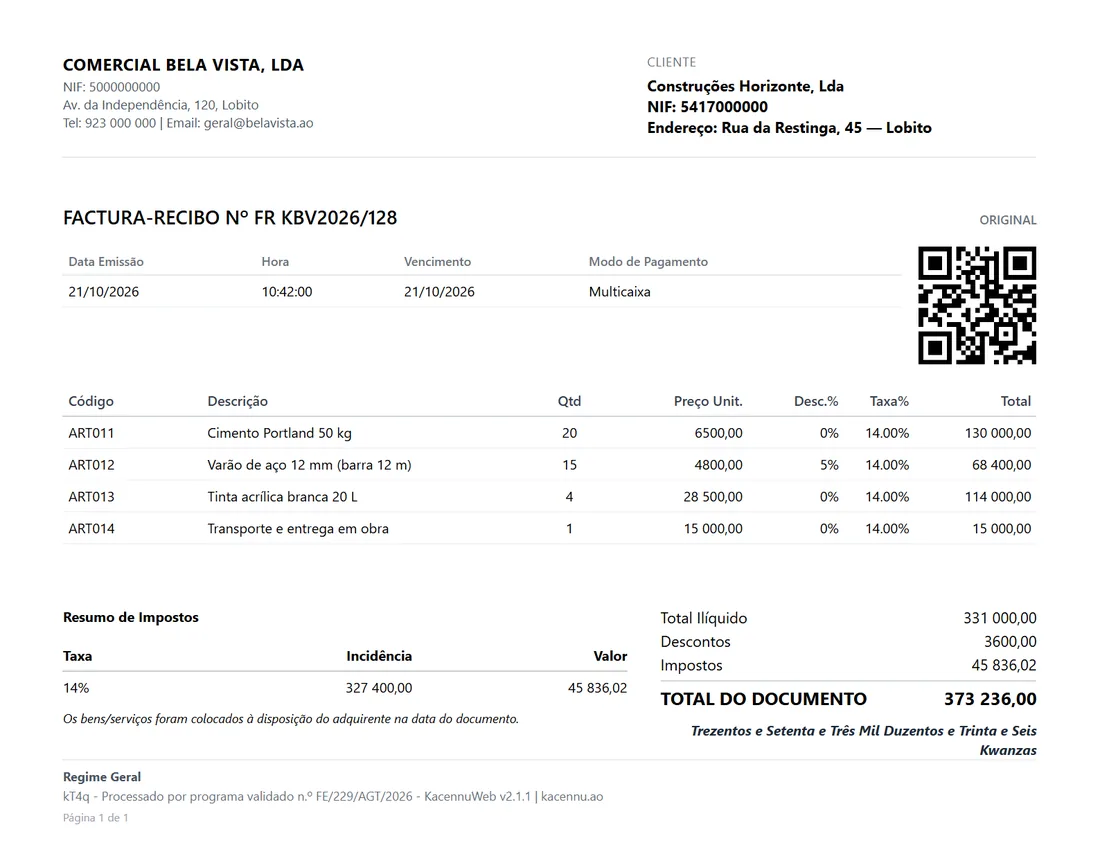Click description Transporte e entrega em obra

click(297, 529)
